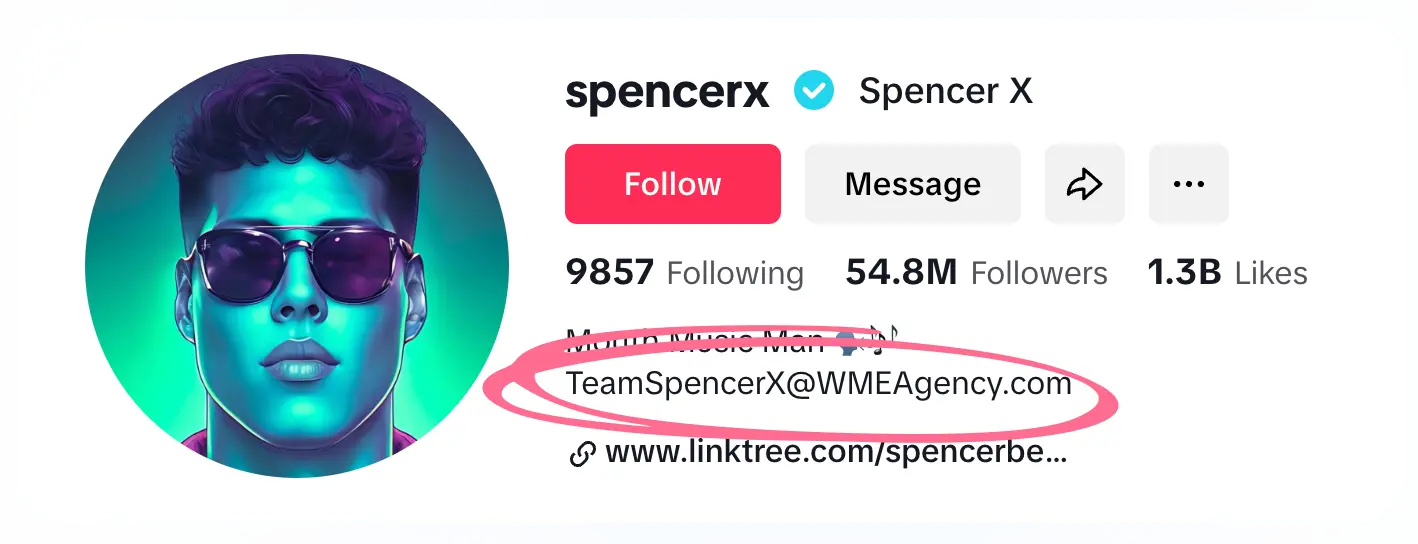This screenshot has width=1418, height=544.
Task: Open the three-dot more options menu
Action: click(x=1188, y=184)
